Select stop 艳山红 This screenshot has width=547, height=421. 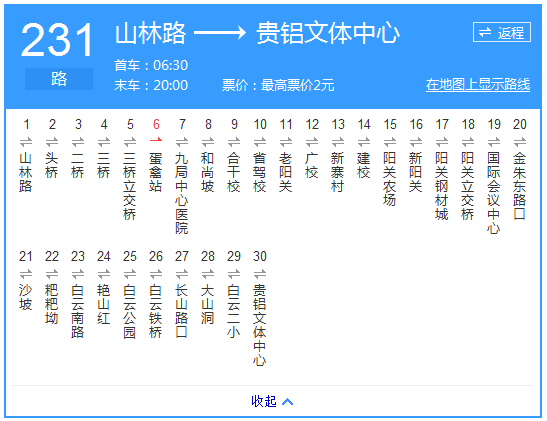click(104, 305)
